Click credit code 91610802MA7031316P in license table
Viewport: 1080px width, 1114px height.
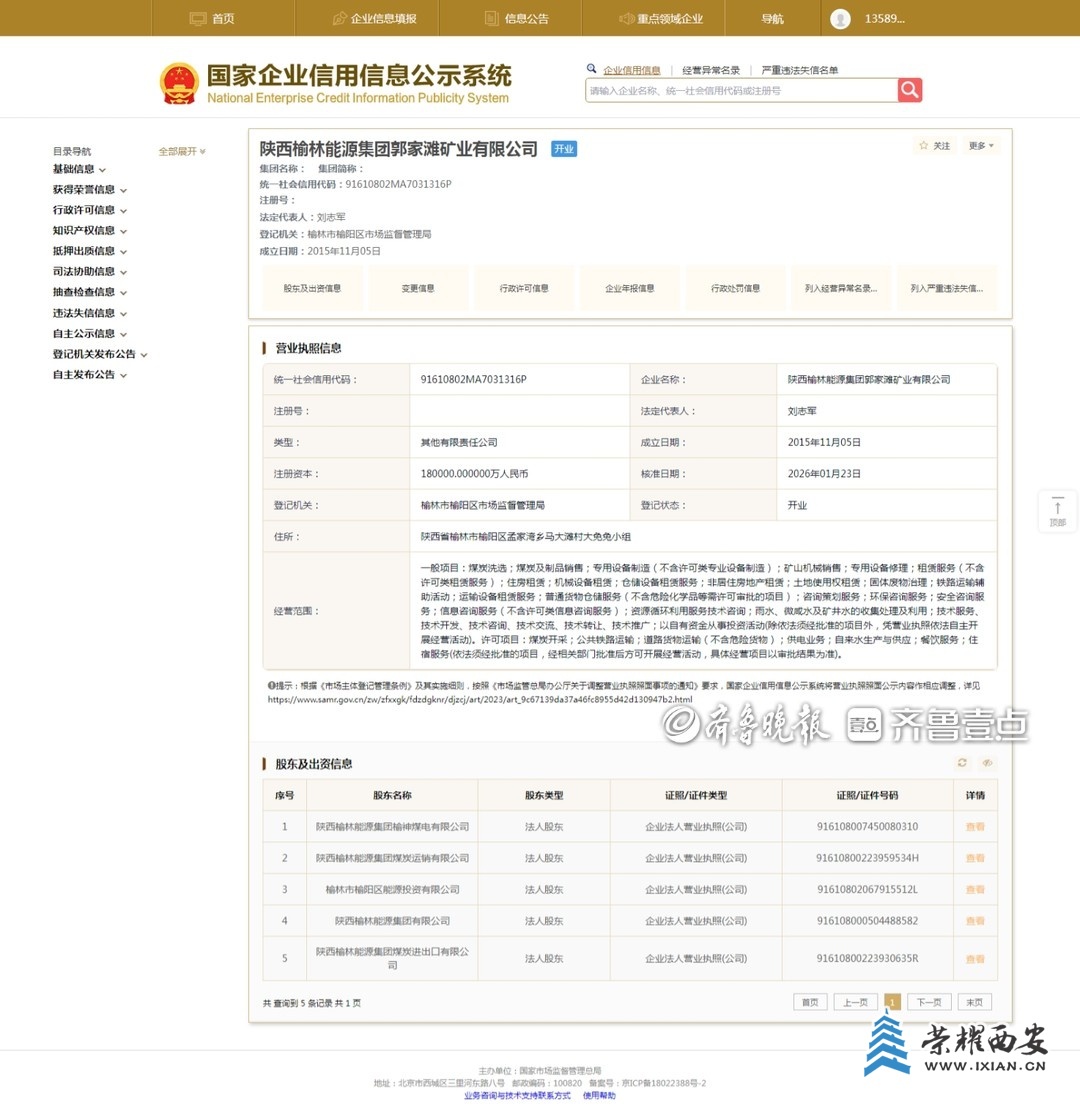pos(473,379)
